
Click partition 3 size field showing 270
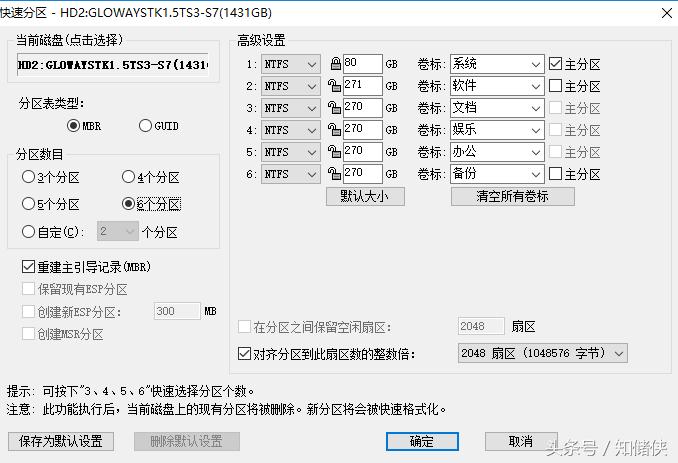[x=363, y=108]
